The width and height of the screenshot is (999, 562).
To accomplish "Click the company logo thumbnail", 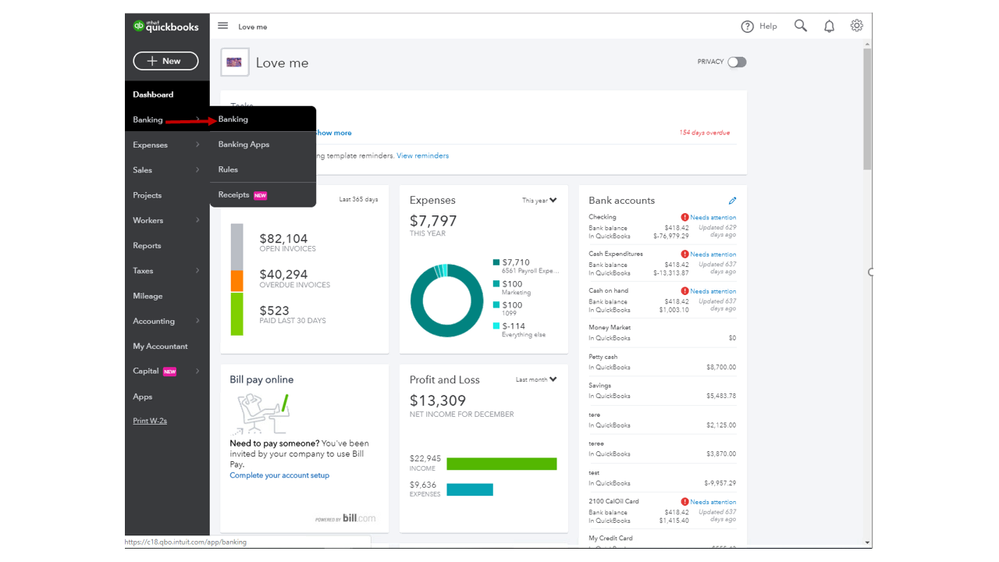I will coord(234,62).
